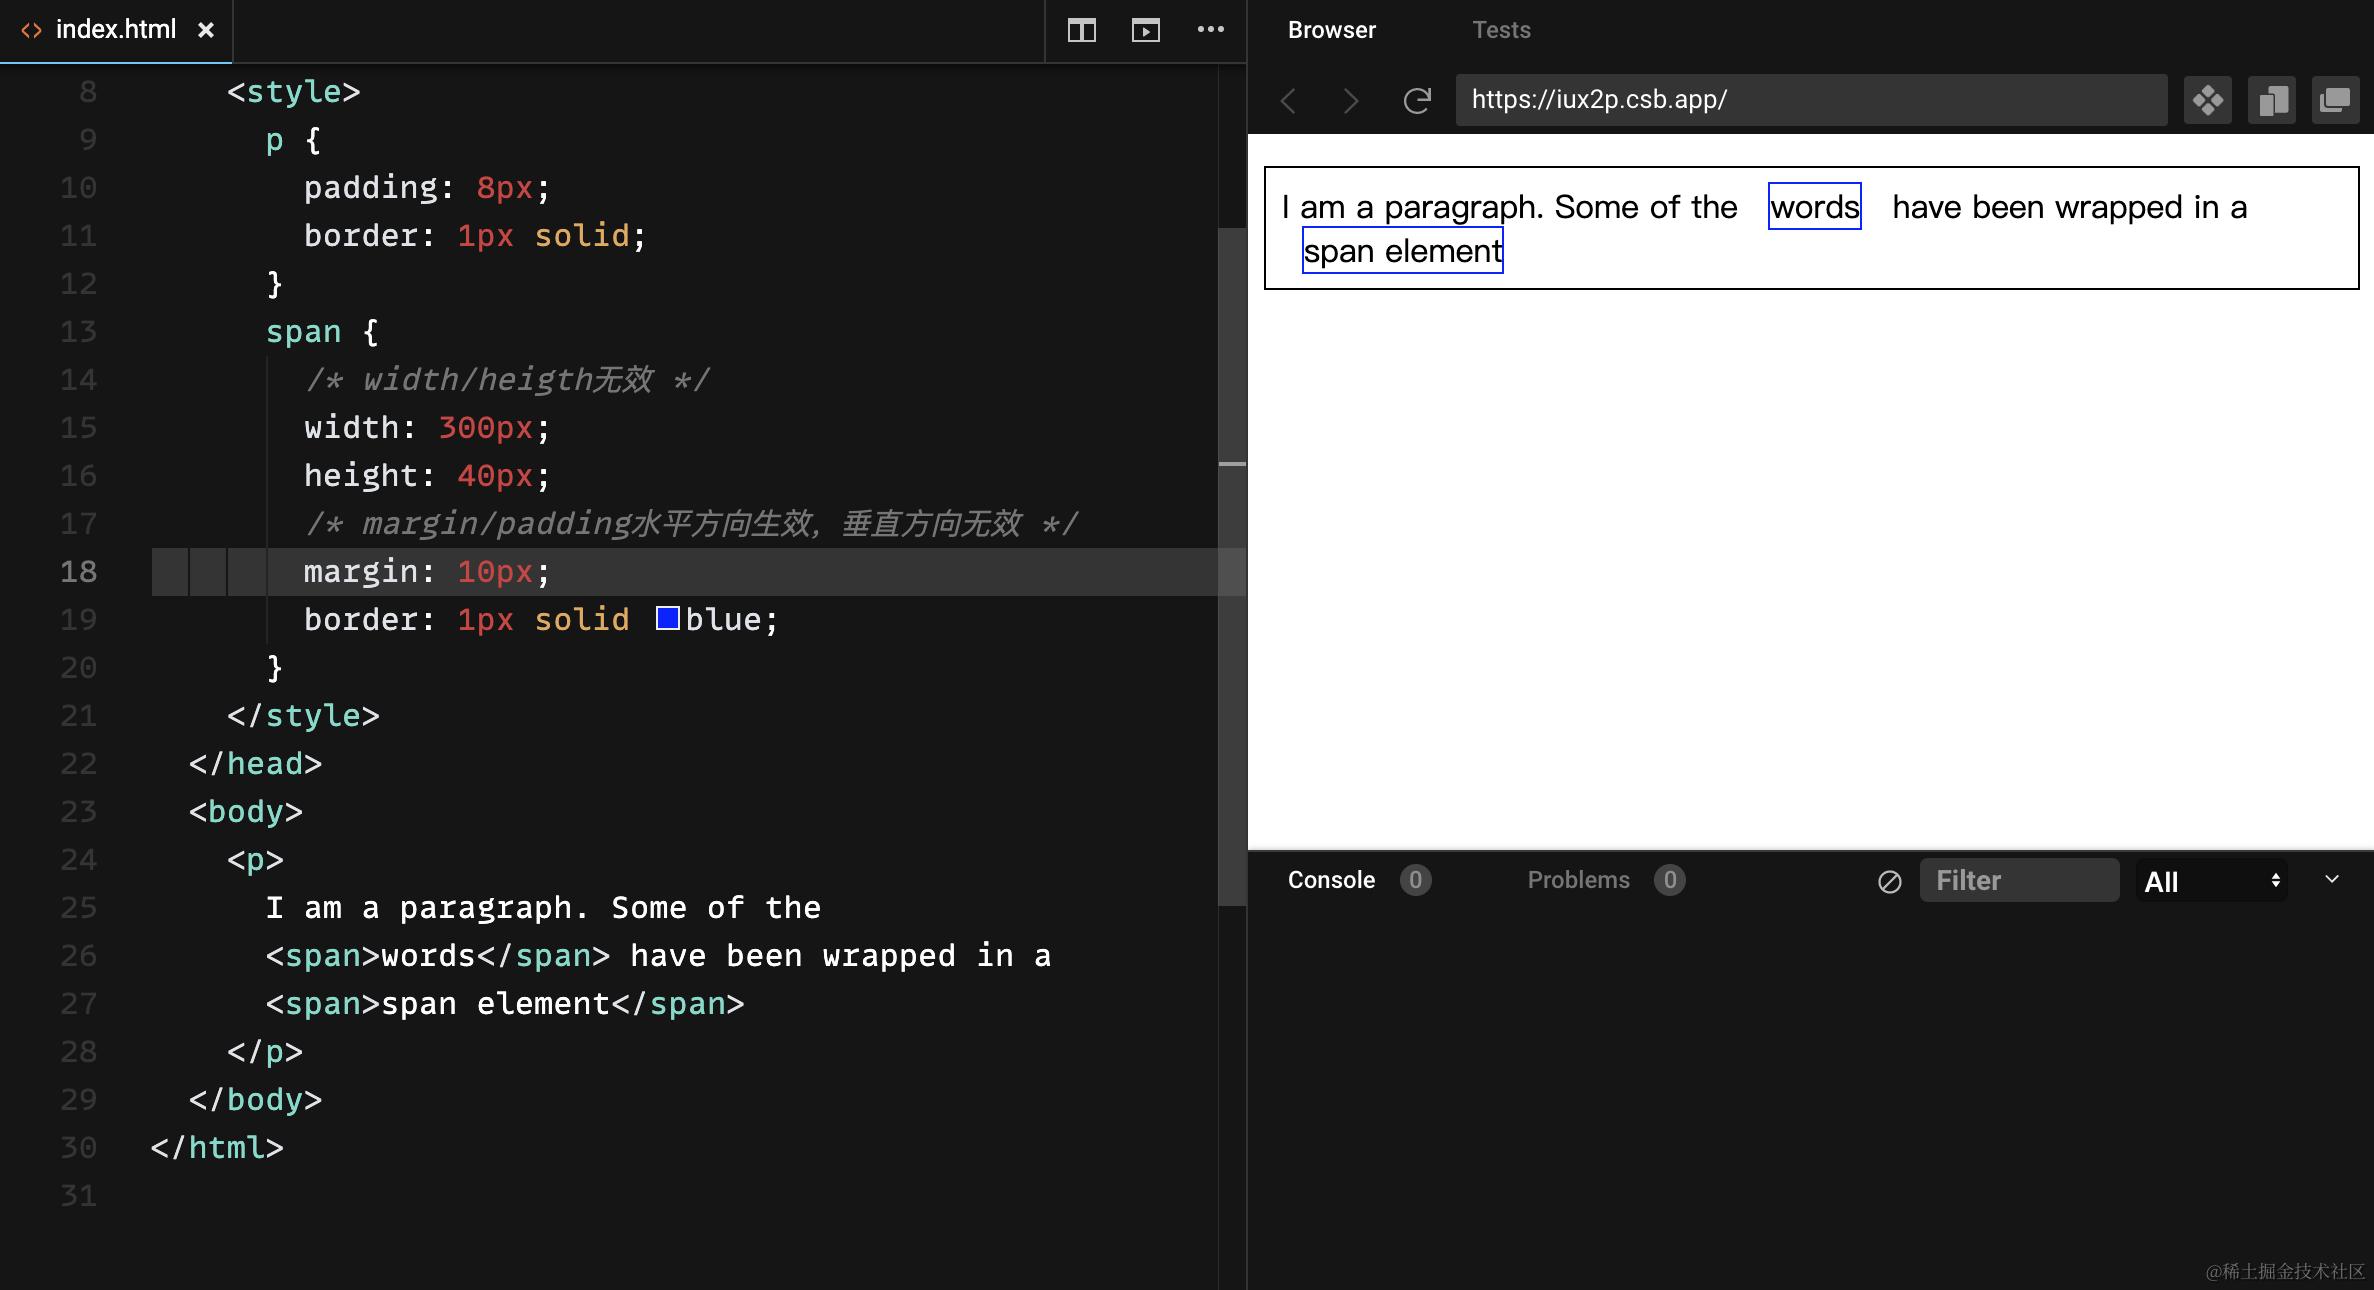Clear the console with the ban icon

pos(1889,881)
